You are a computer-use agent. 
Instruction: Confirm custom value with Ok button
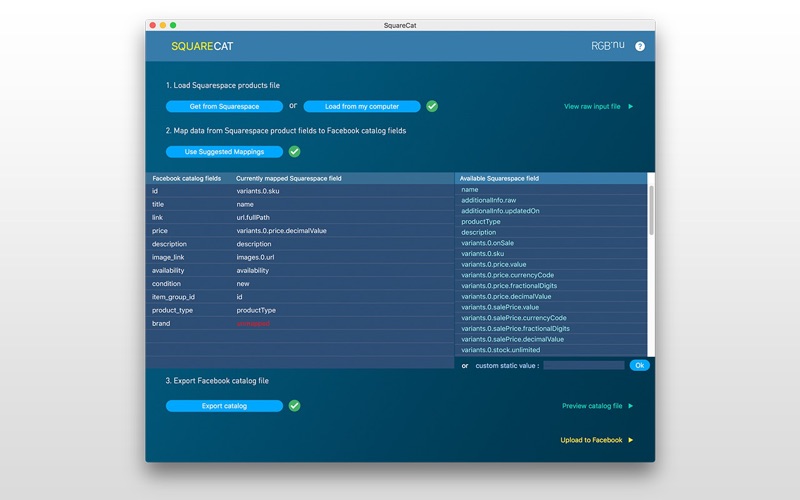click(x=639, y=366)
